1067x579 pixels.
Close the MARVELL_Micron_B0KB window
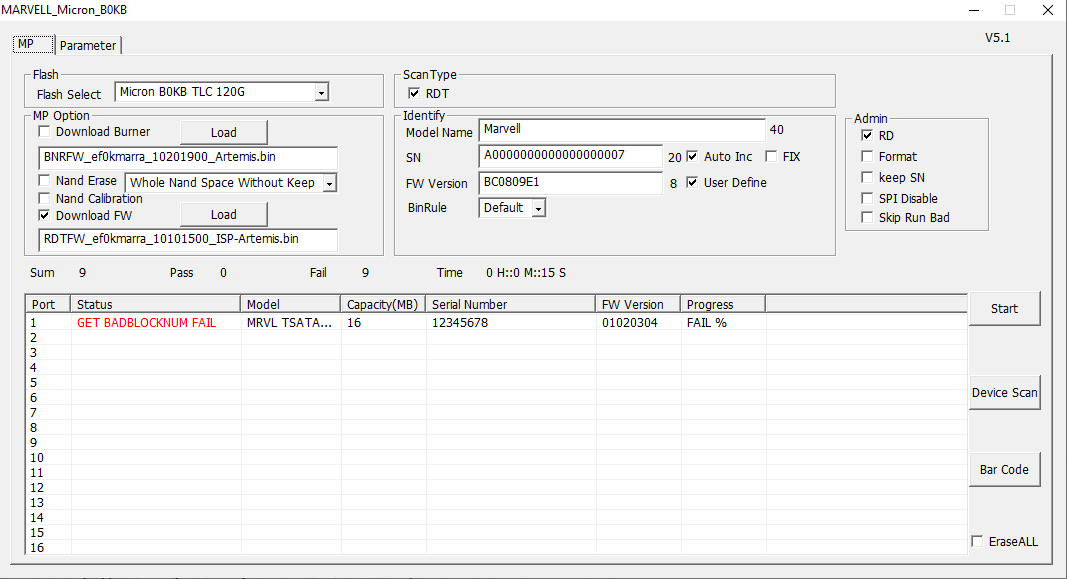click(x=1048, y=10)
